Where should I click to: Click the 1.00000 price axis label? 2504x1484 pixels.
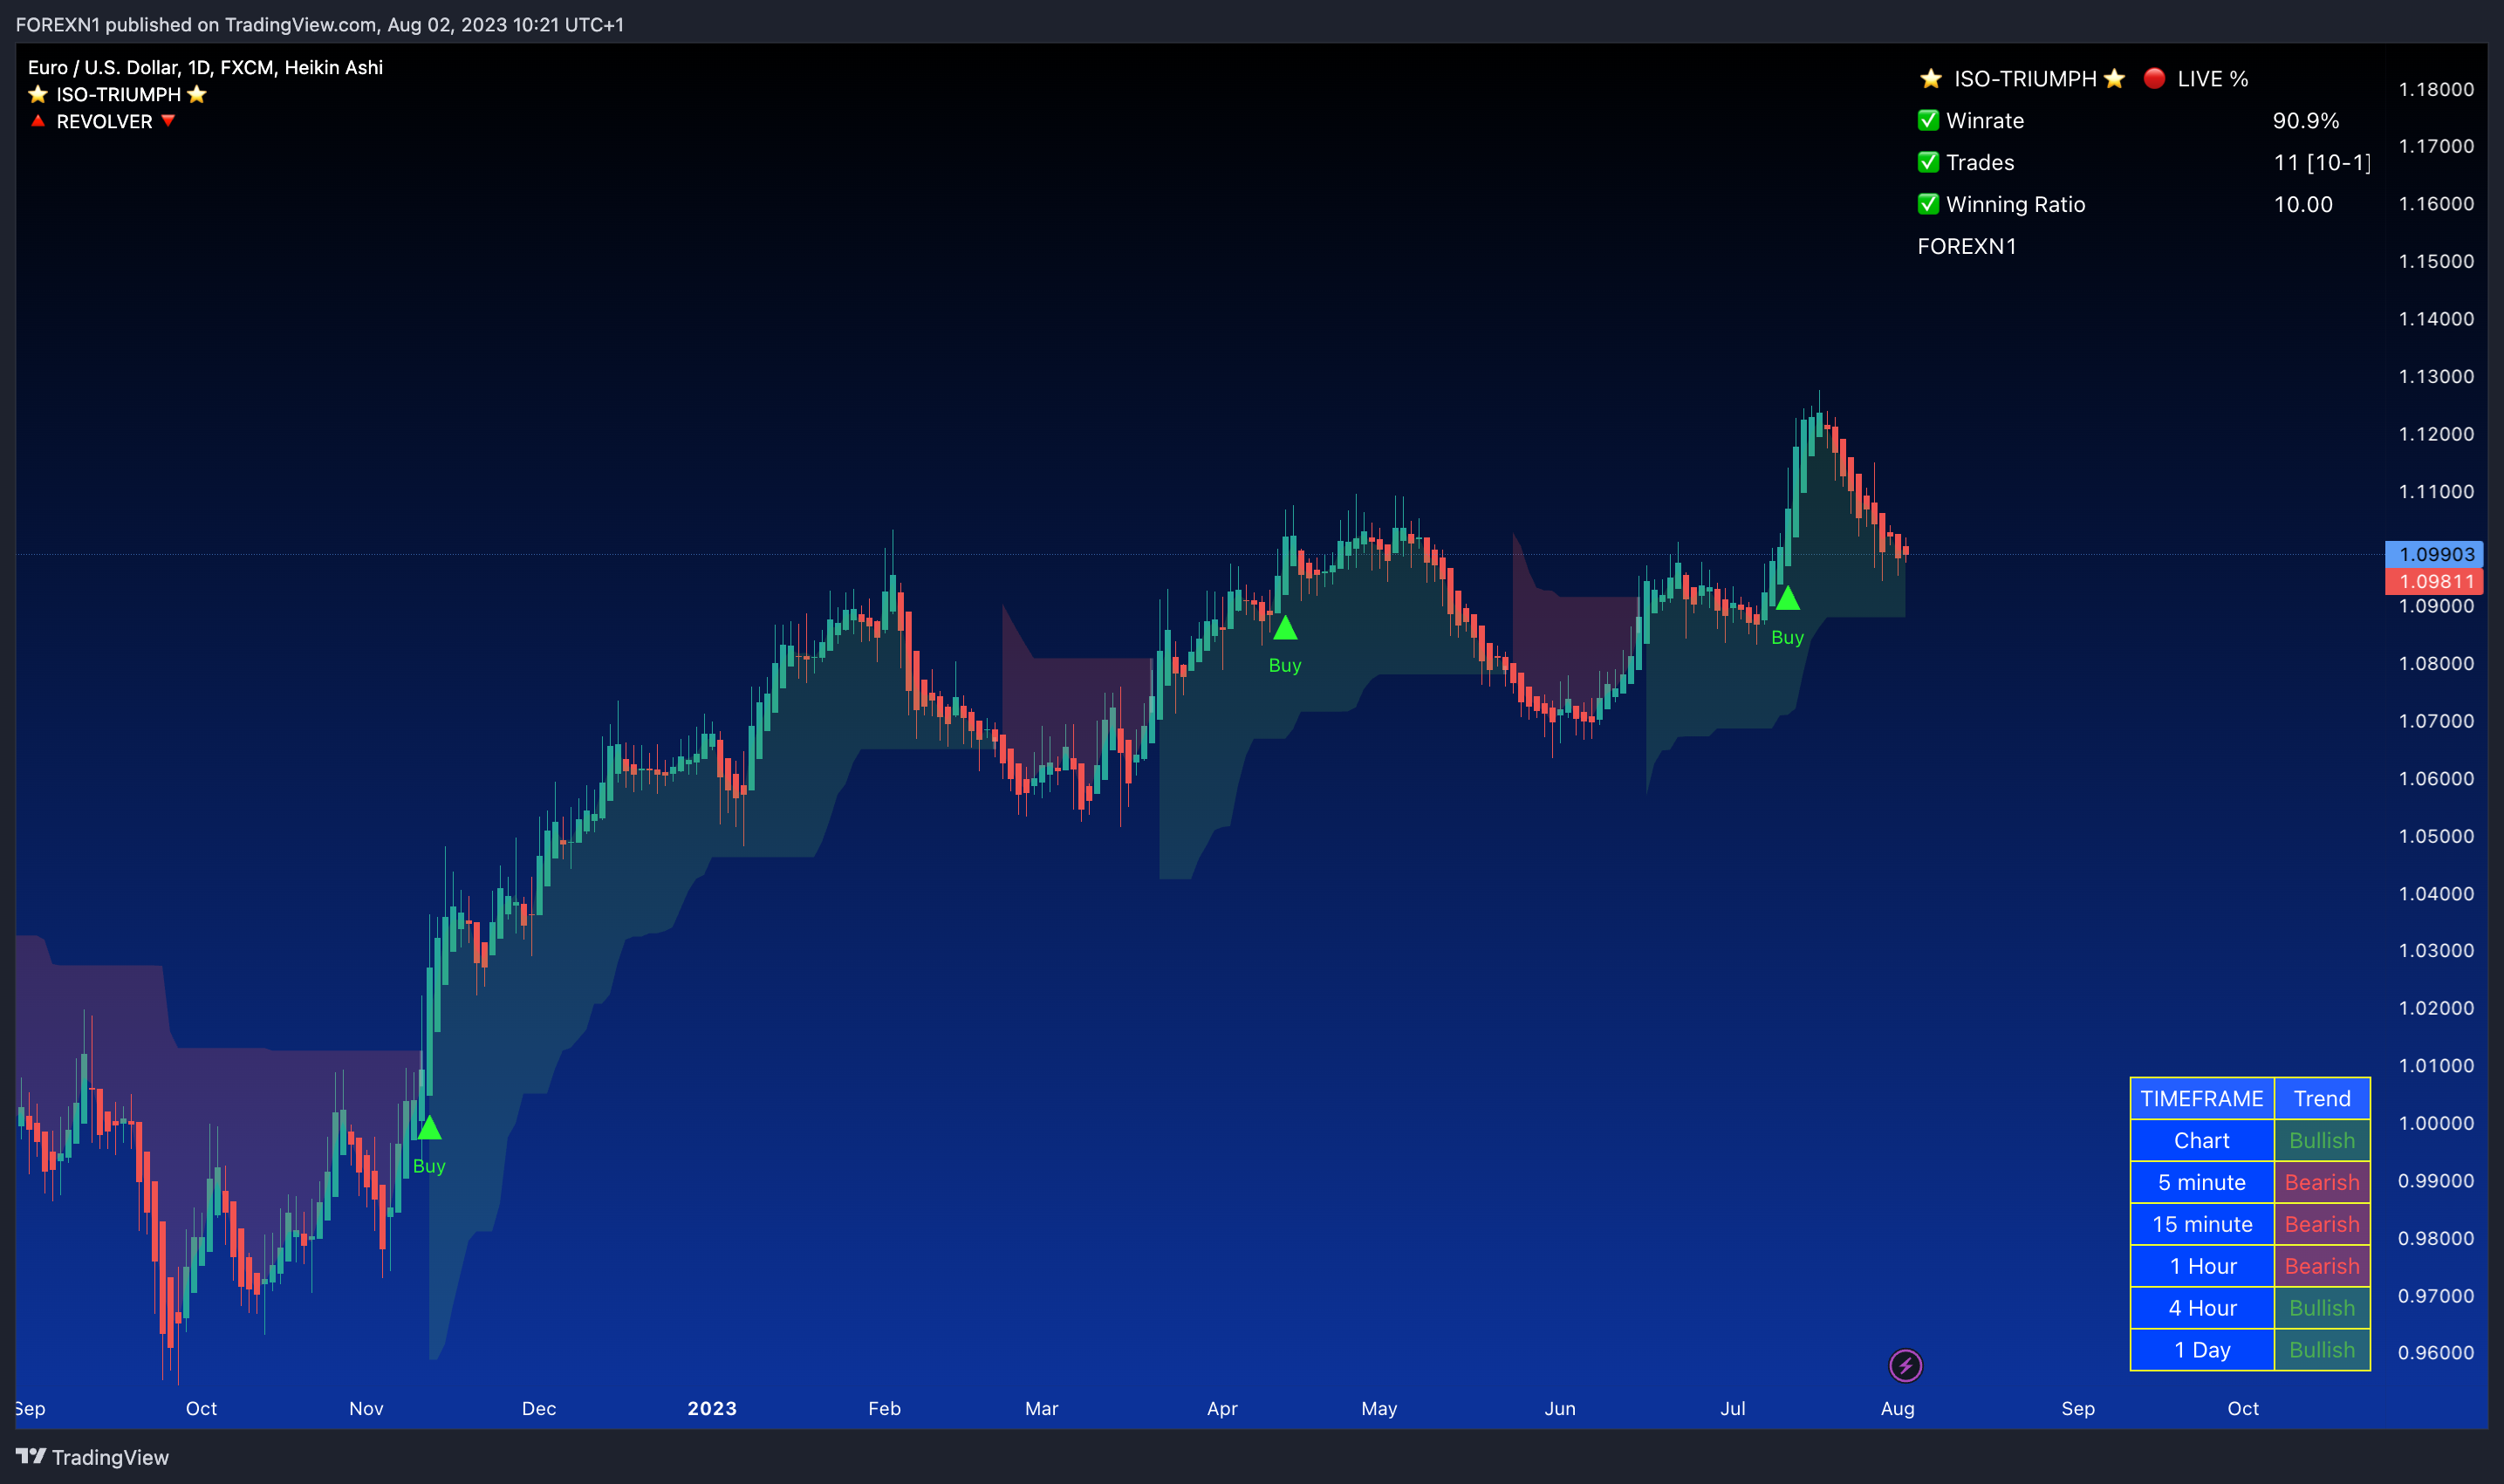click(2436, 1123)
